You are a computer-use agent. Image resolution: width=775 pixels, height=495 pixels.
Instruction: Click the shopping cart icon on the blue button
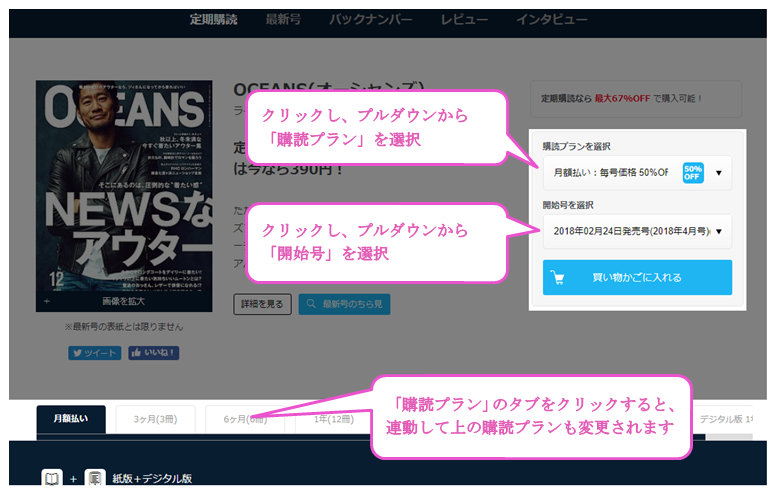point(558,278)
